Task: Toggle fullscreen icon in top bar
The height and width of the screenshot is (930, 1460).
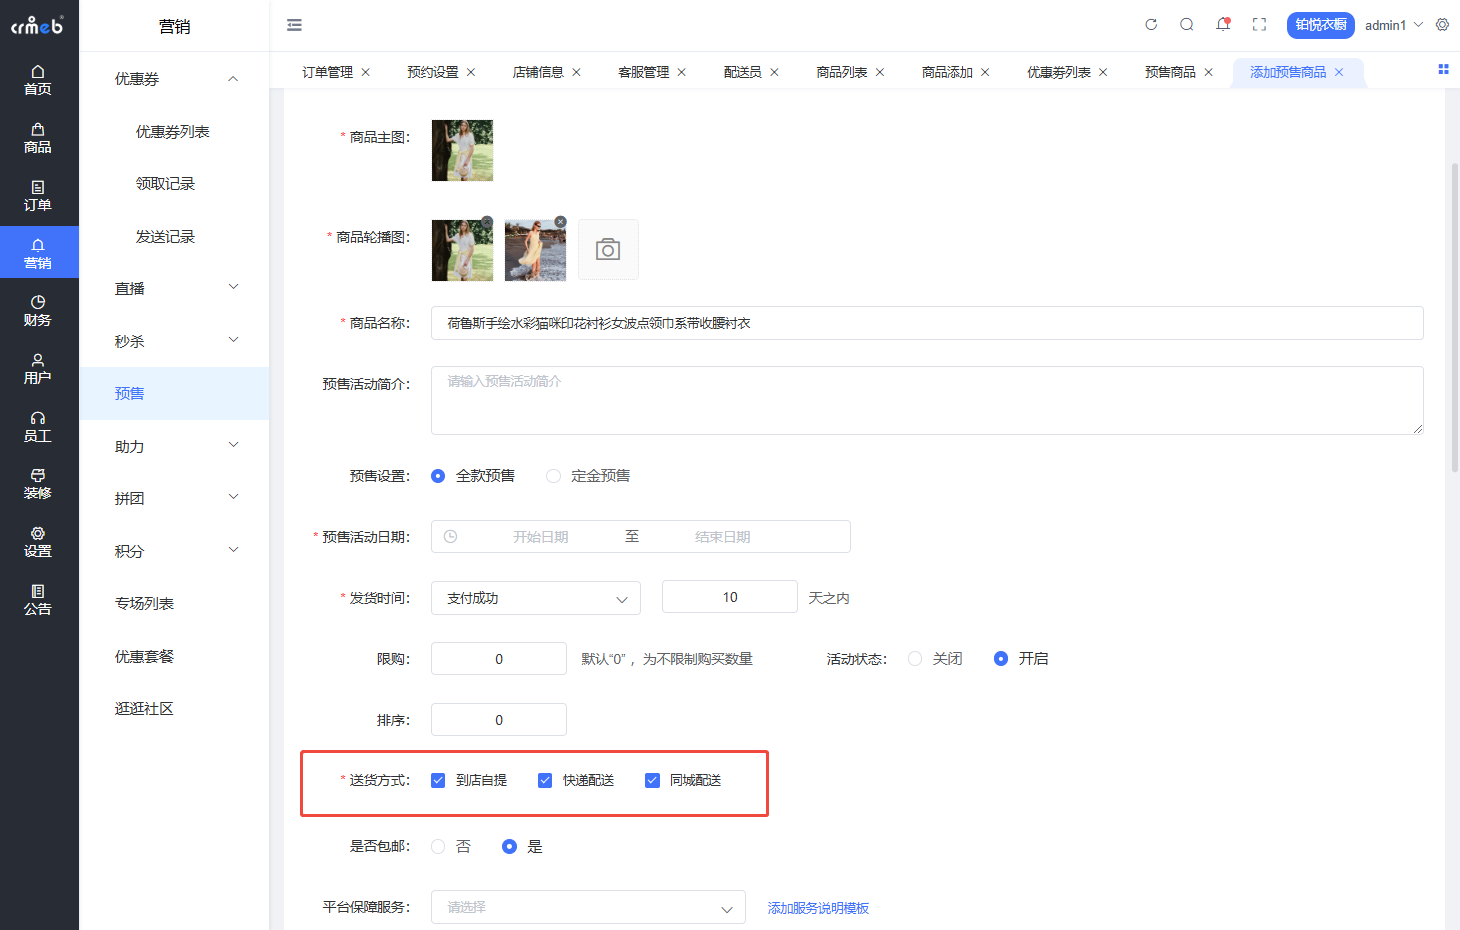Action: point(1259,25)
